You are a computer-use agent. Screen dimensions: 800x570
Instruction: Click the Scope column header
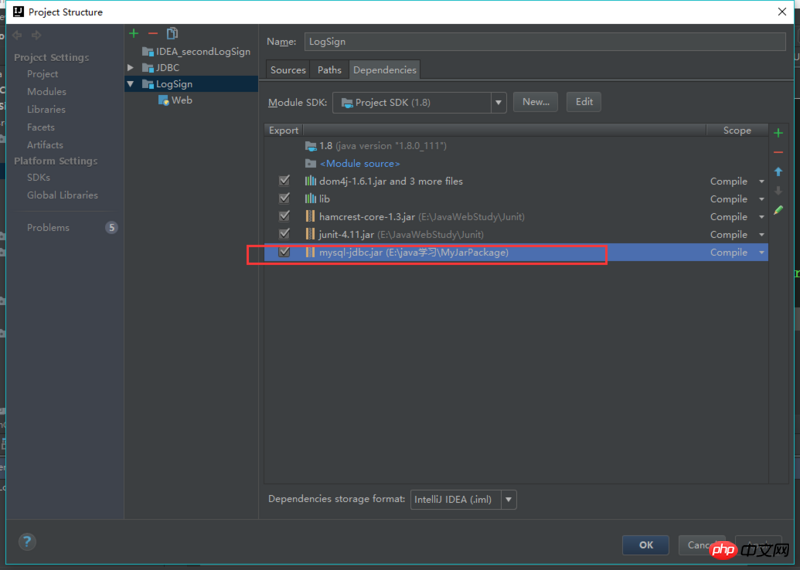737,131
